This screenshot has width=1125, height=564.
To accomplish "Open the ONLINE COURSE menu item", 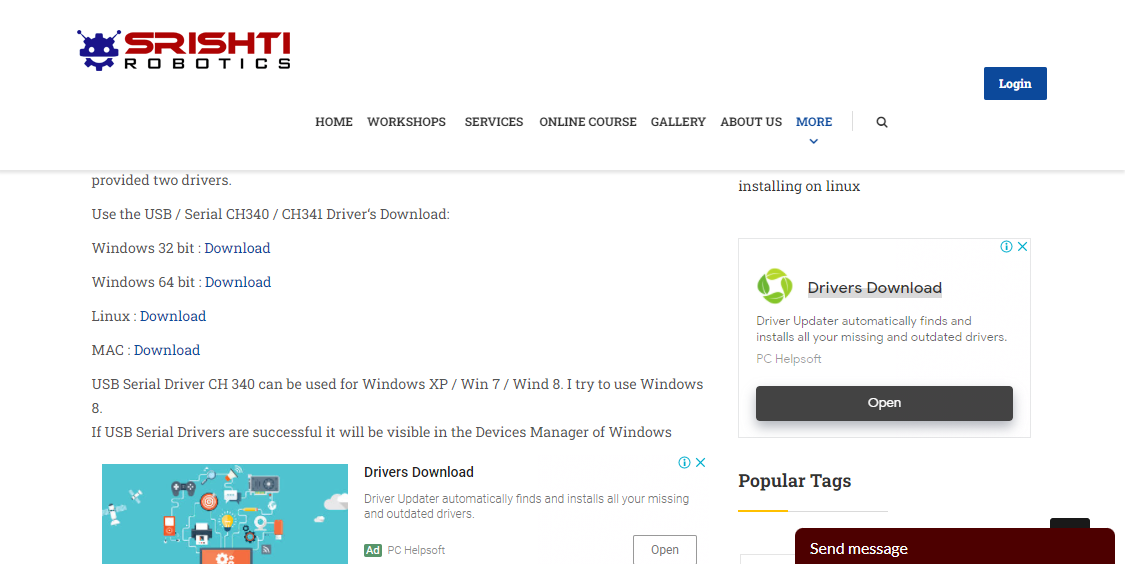I will point(588,122).
